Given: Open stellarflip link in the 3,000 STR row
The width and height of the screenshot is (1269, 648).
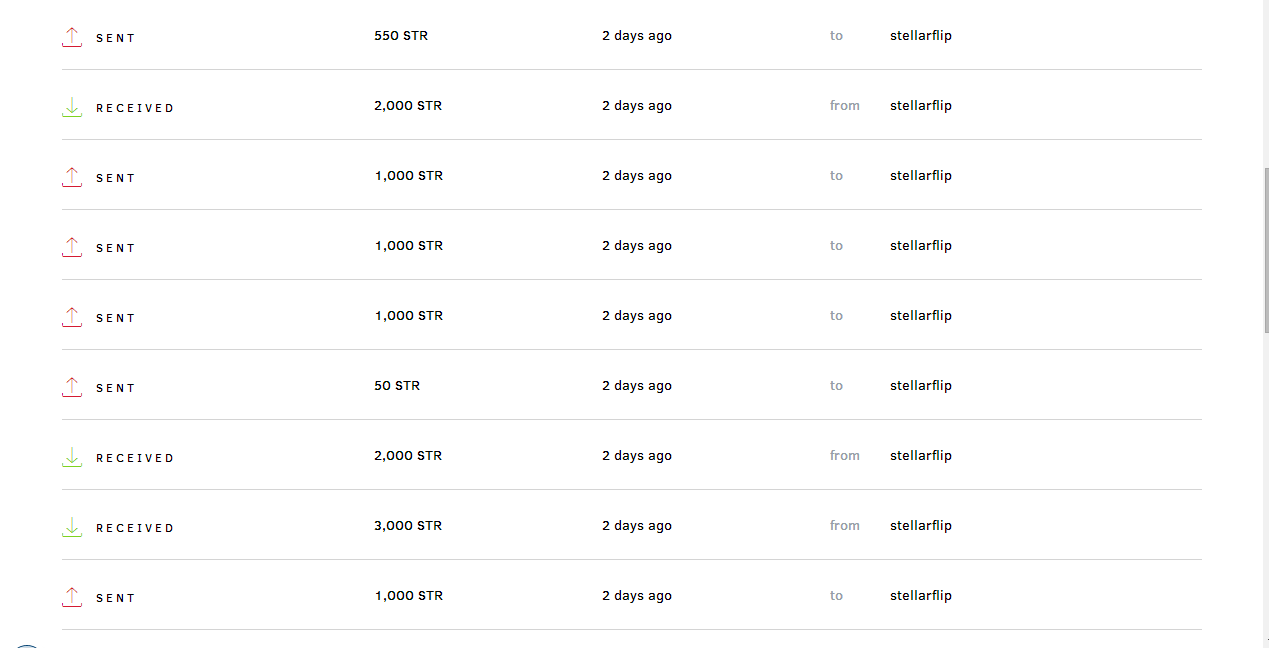Looking at the screenshot, I should click(x=921, y=526).
